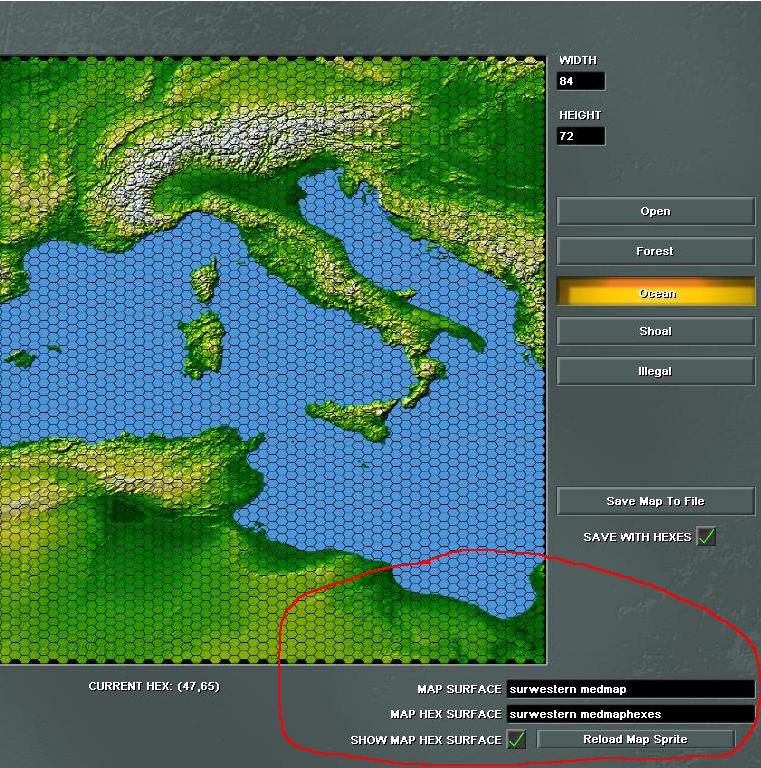Screen dimensions: 761x768
Task: Click the MAP SURFACE label
Action: 459,689
